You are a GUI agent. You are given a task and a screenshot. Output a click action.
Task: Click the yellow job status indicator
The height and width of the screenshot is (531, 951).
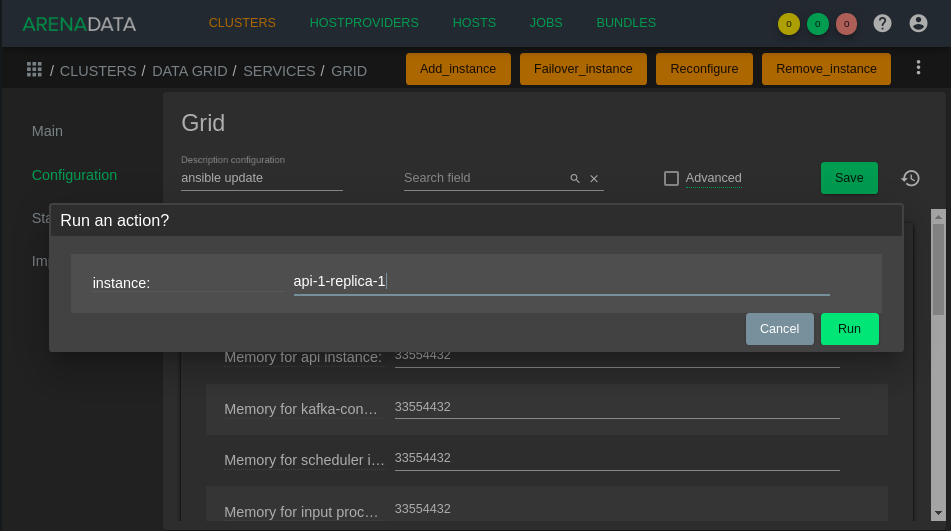tap(789, 24)
